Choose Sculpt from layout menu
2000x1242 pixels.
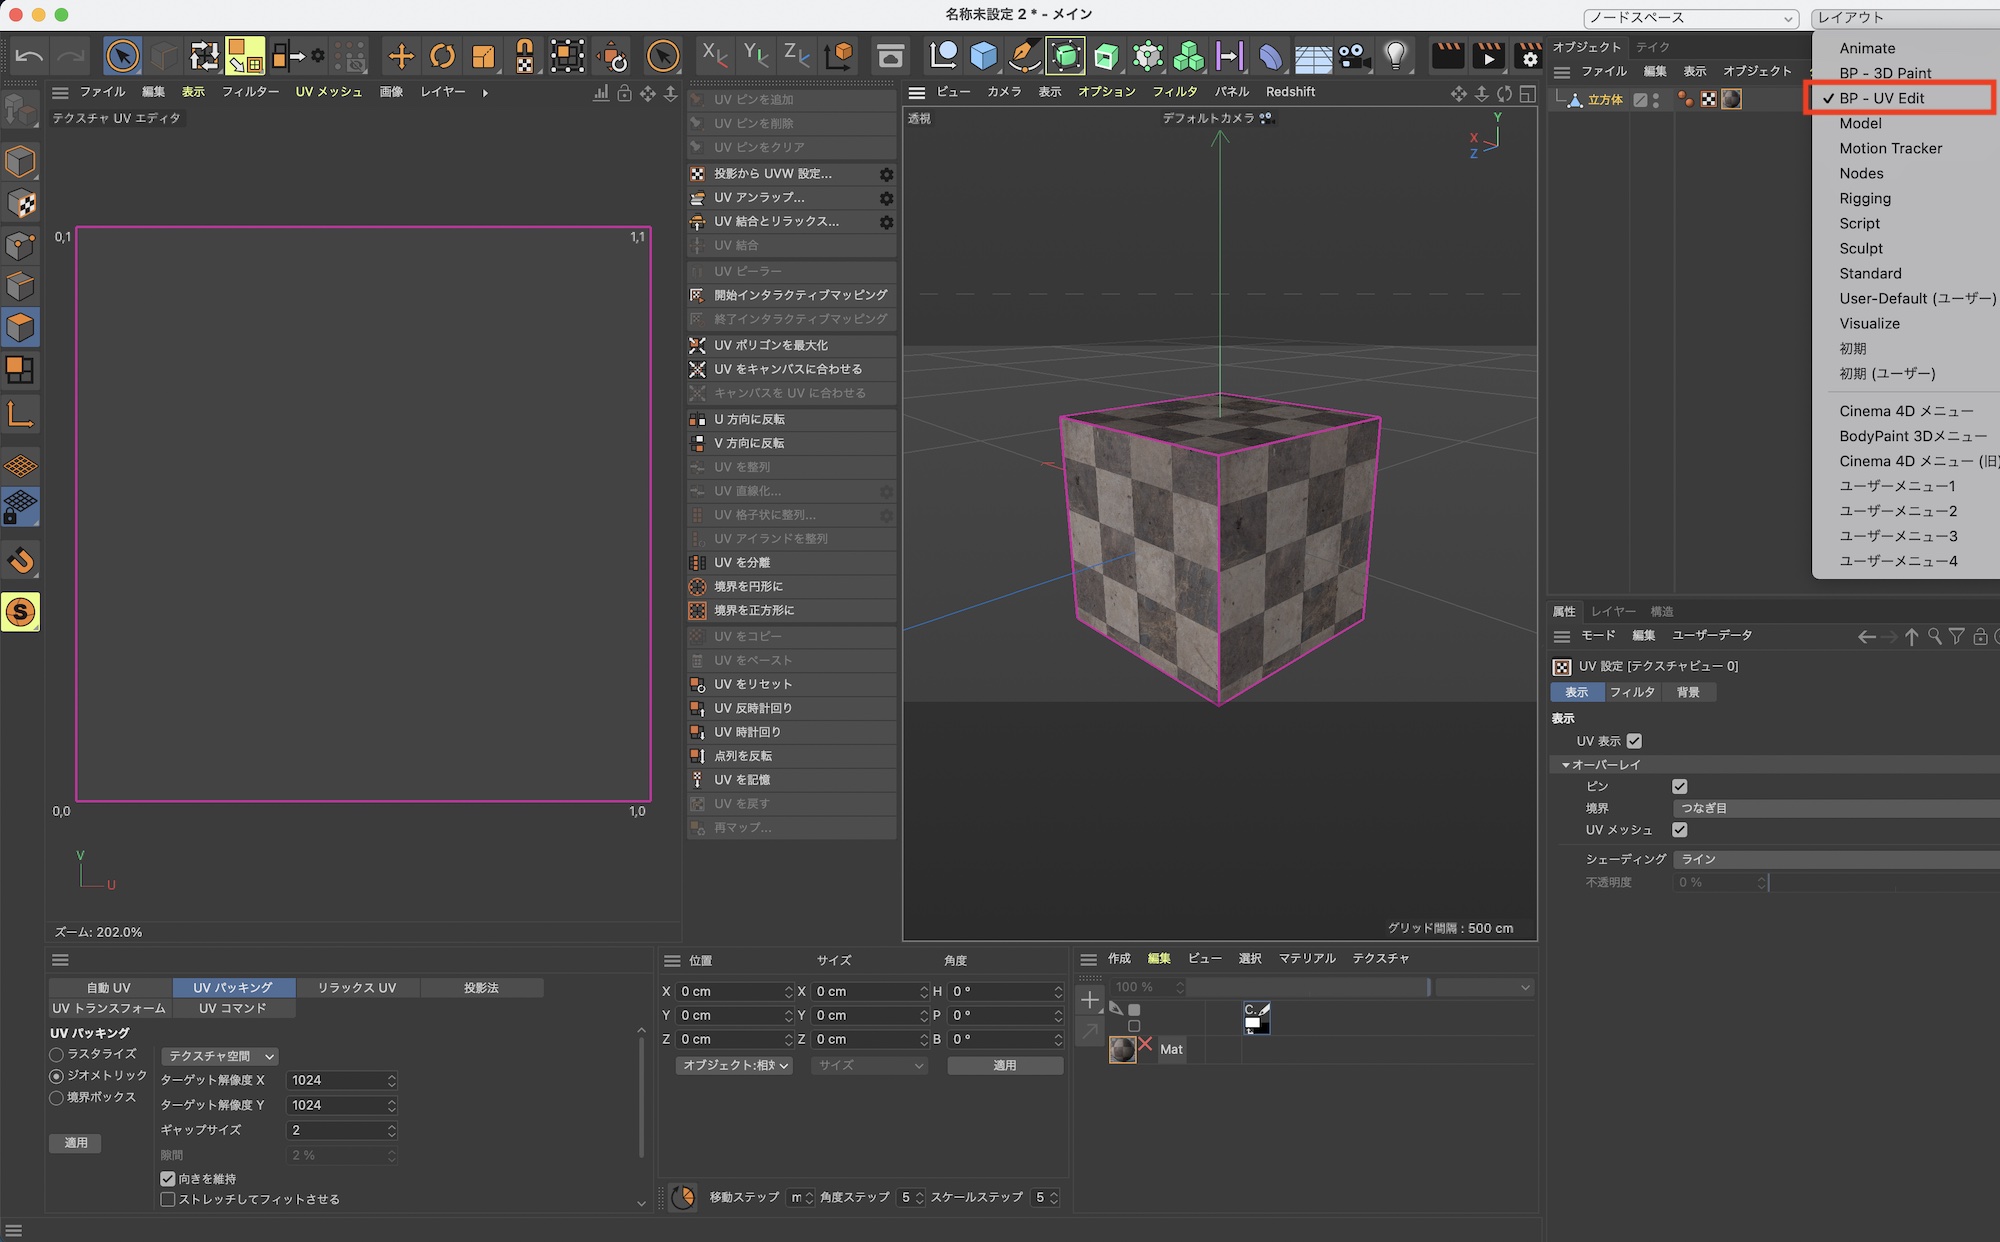click(1861, 248)
